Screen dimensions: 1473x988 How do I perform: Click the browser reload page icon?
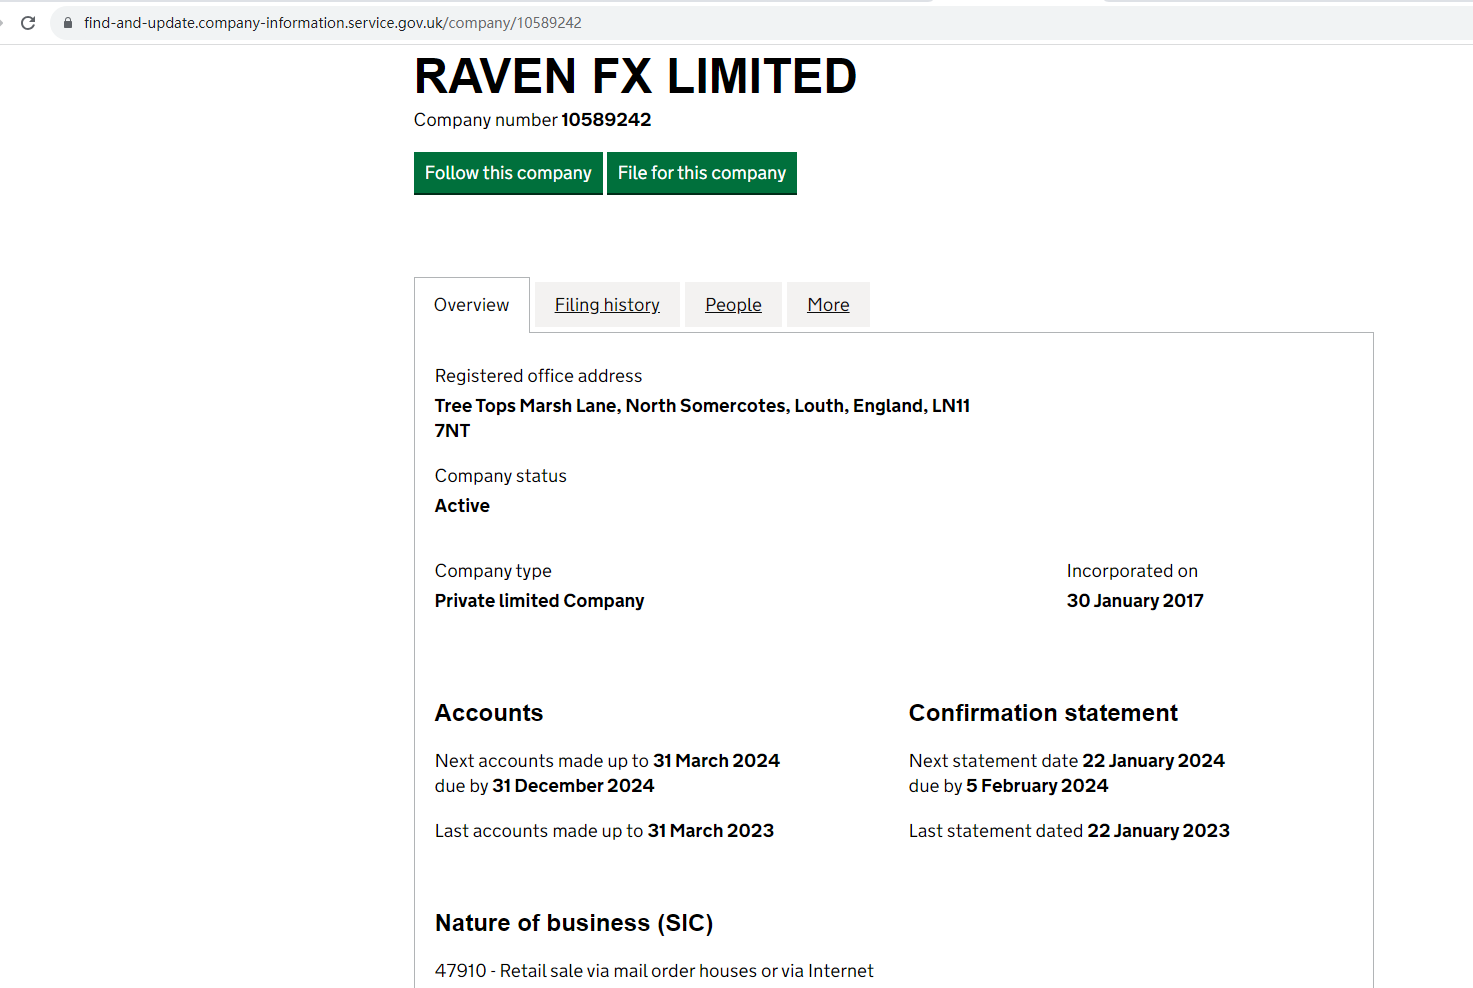pyautogui.click(x=28, y=22)
